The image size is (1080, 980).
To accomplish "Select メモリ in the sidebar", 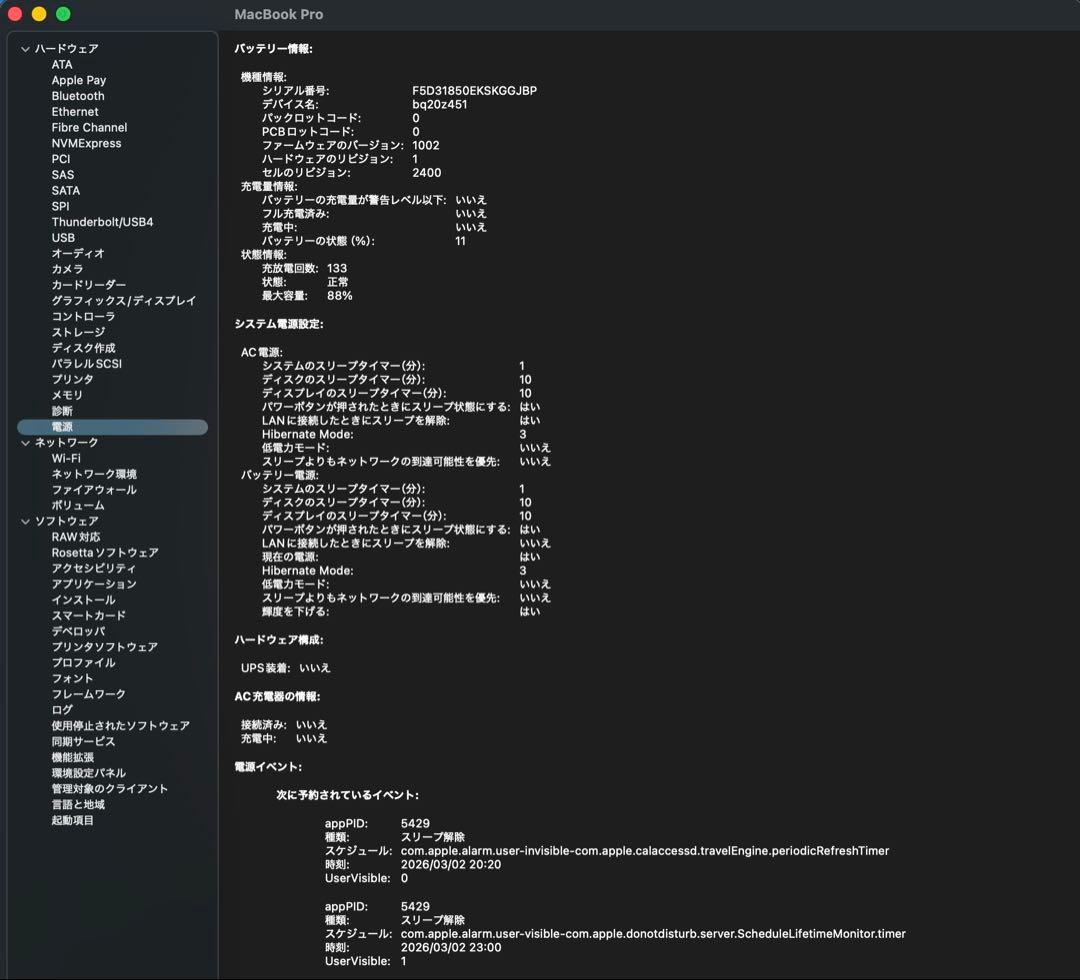I will pyautogui.click(x=67, y=395).
